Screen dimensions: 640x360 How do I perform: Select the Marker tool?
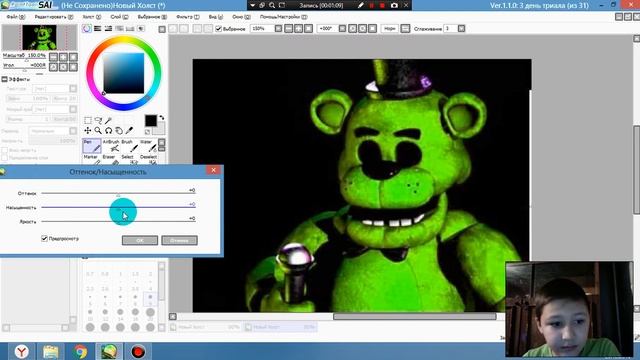click(92, 159)
